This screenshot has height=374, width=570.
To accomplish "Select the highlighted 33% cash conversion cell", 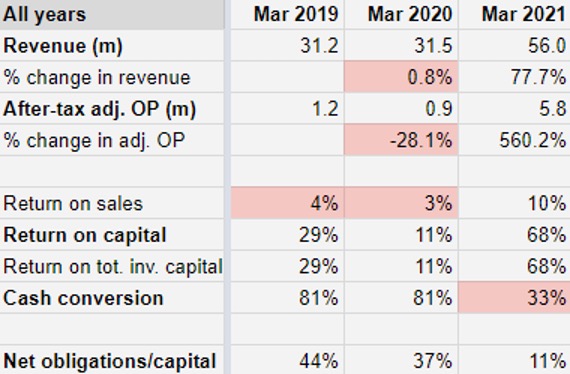I will [x=514, y=298].
